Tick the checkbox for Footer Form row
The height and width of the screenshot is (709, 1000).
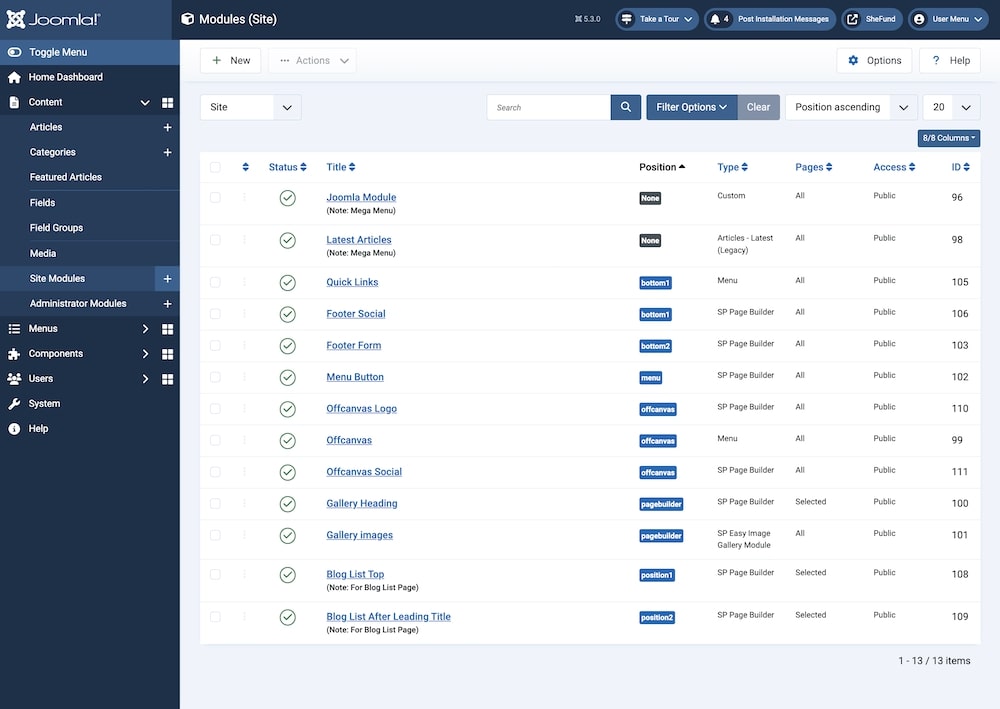215,345
